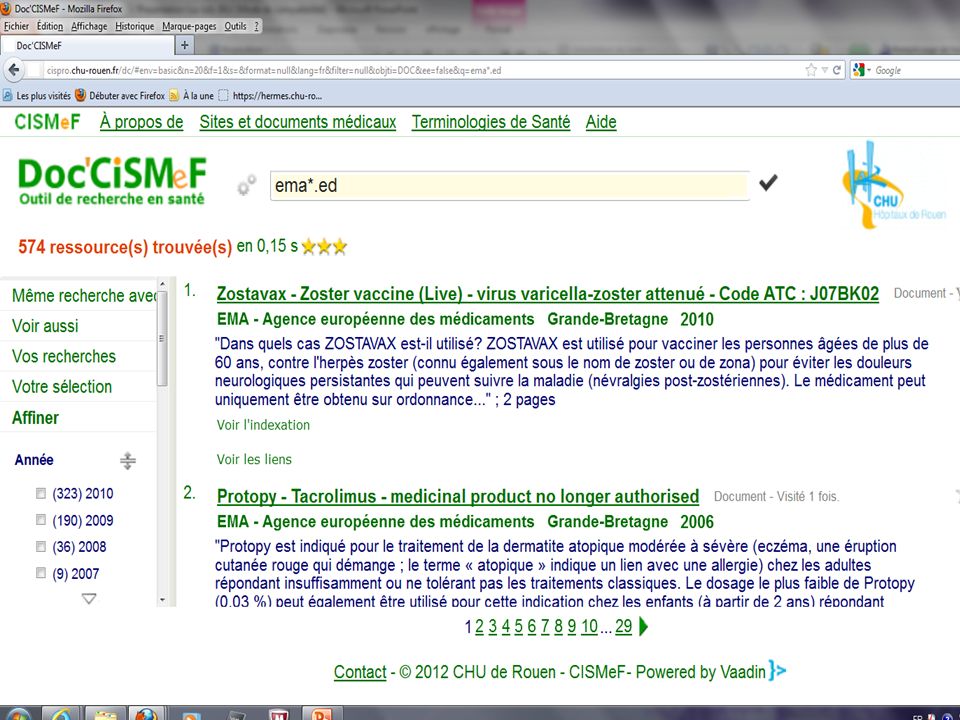960x720 pixels.
Task: Open the Affichage menu
Action: (89, 26)
